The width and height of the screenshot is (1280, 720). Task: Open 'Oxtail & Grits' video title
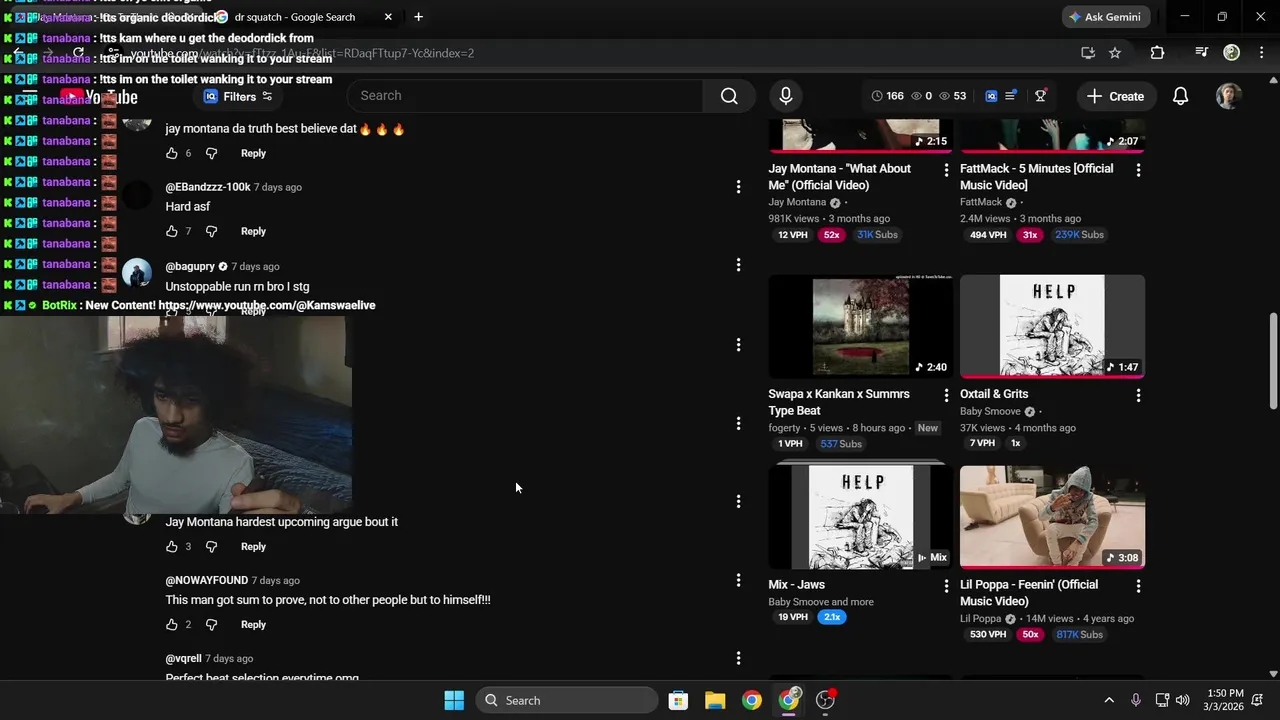[x=994, y=394]
